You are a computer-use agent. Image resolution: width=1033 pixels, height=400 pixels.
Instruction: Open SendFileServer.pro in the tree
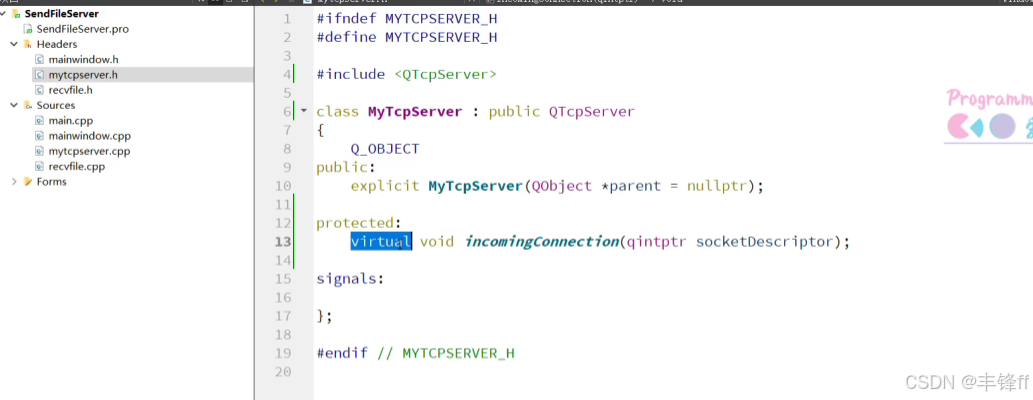click(x=83, y=29)
